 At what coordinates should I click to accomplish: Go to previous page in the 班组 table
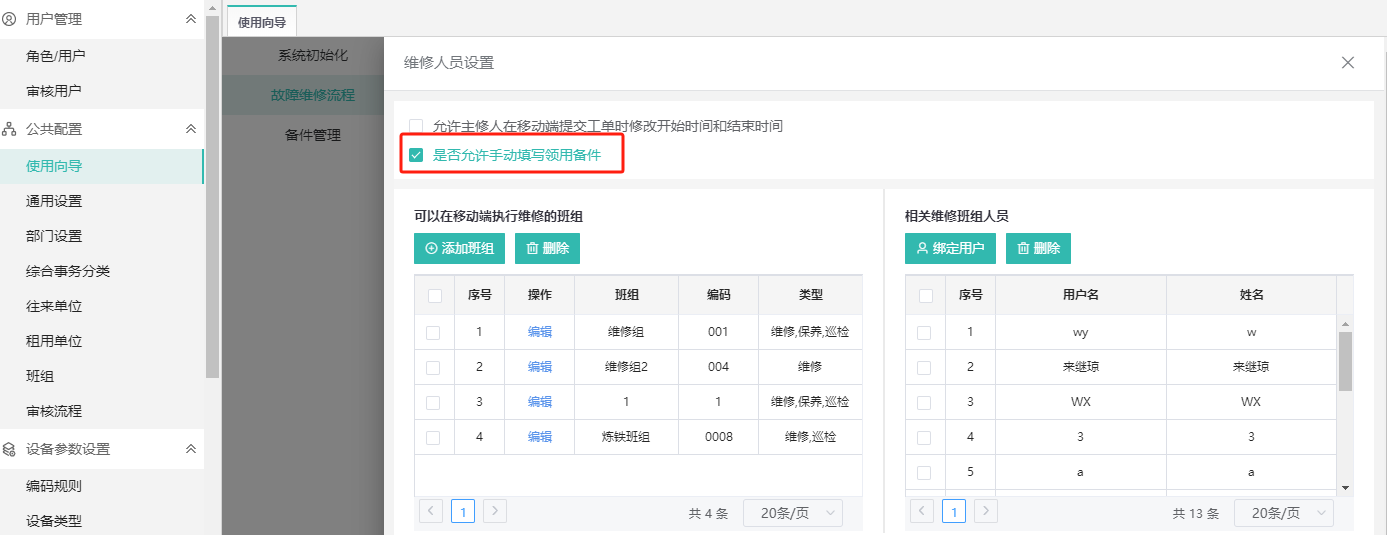(x=431, y=511)
